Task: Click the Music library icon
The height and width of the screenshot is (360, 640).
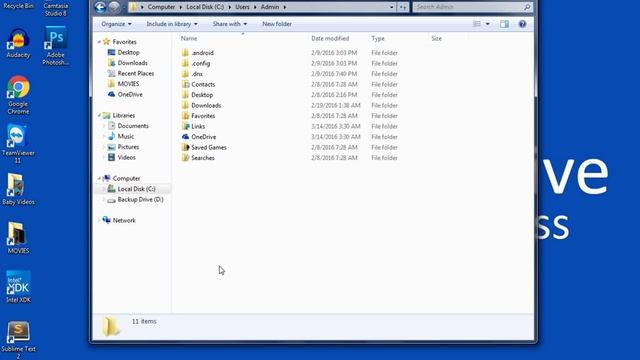Action: coord(111,136)
